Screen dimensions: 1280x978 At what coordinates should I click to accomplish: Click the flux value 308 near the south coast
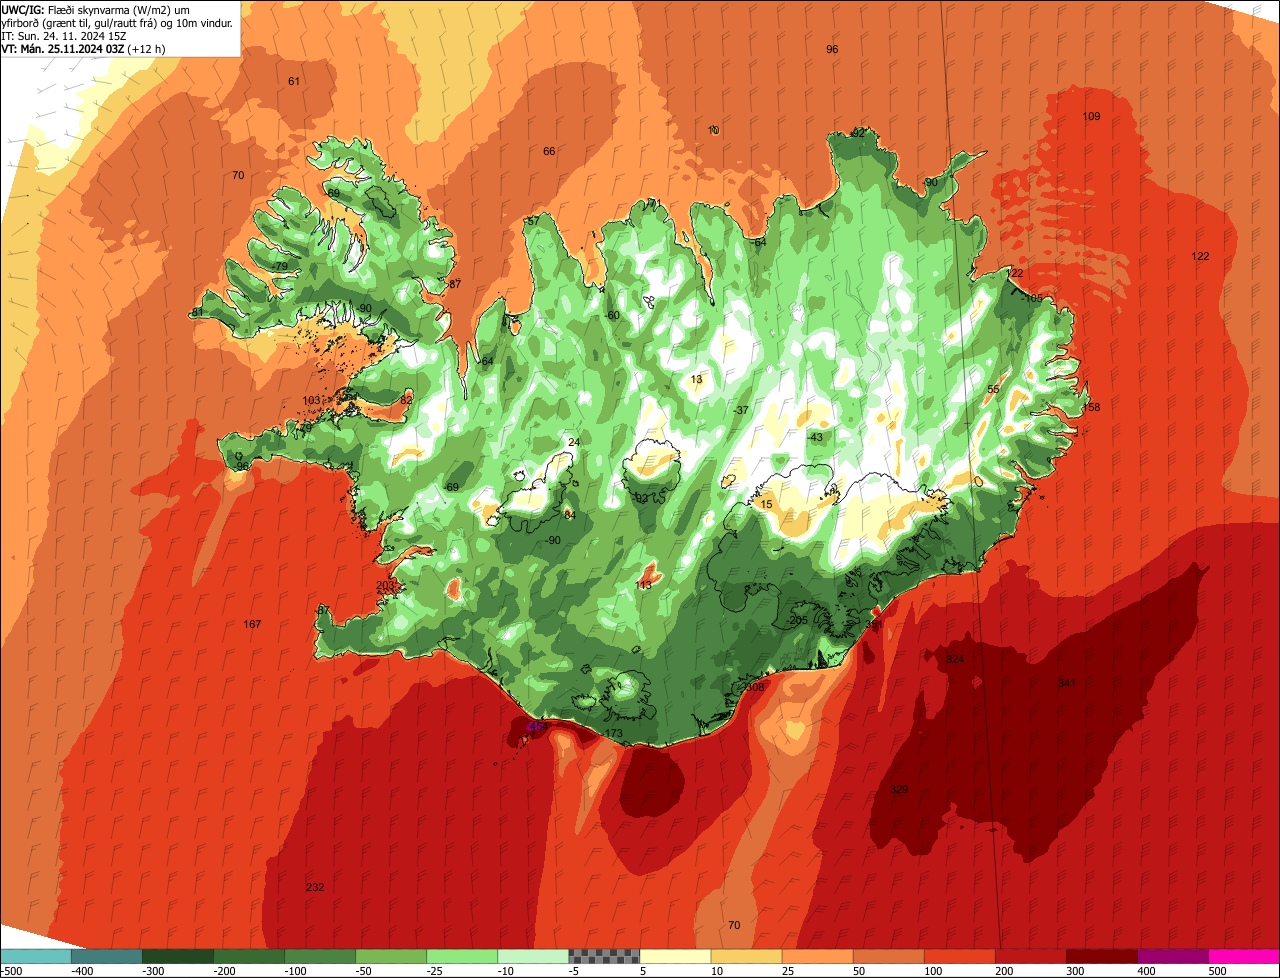click(754, 687)
